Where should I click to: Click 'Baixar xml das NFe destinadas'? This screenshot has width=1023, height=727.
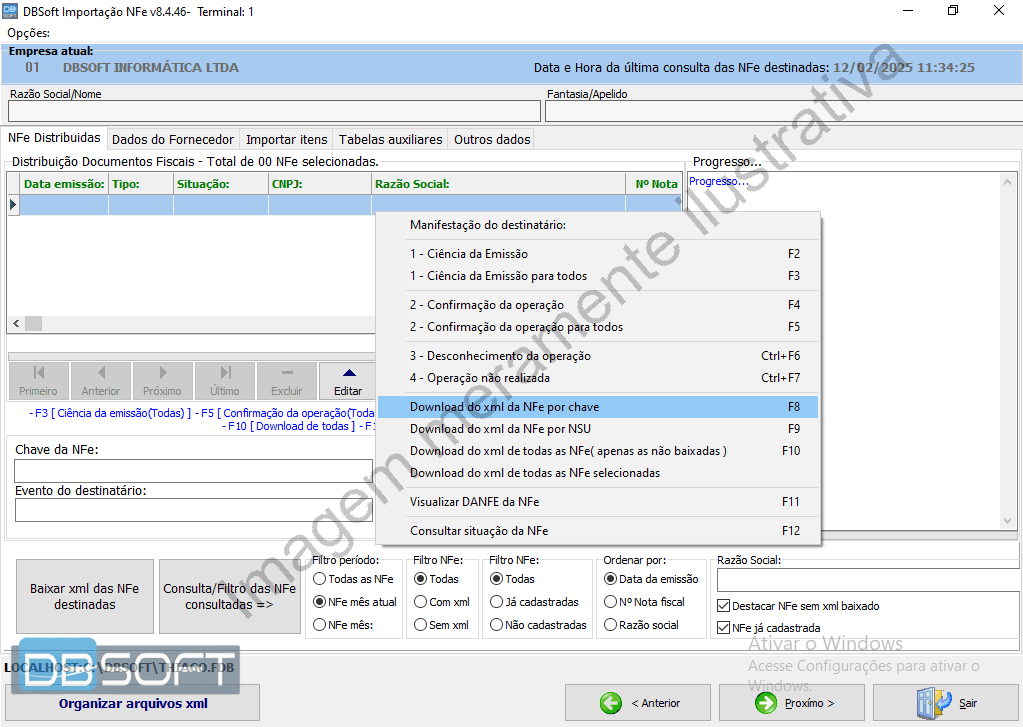point(84,596)
